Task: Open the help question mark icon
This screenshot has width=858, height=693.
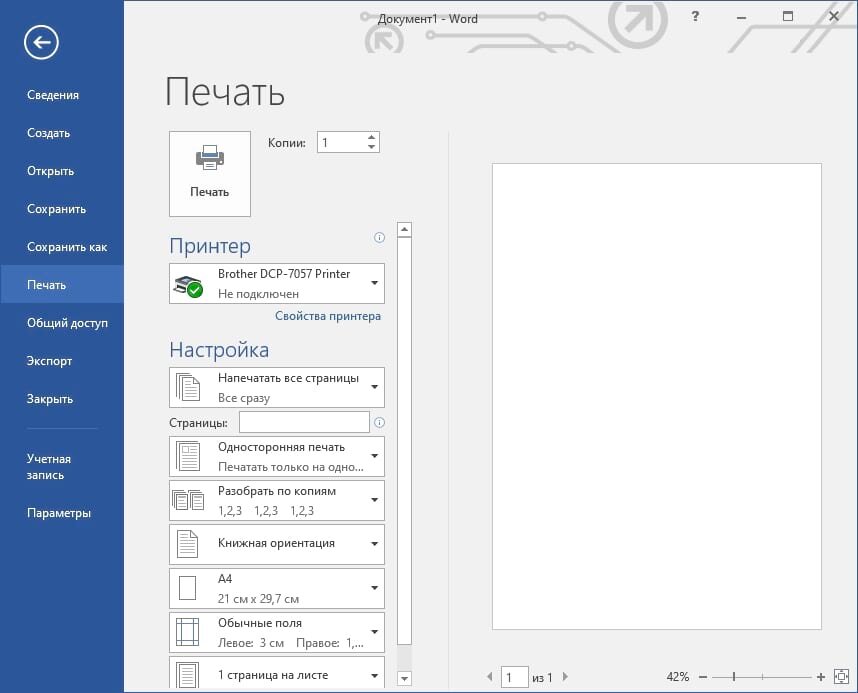Action: pyautogui.click(x=695, y=16)
